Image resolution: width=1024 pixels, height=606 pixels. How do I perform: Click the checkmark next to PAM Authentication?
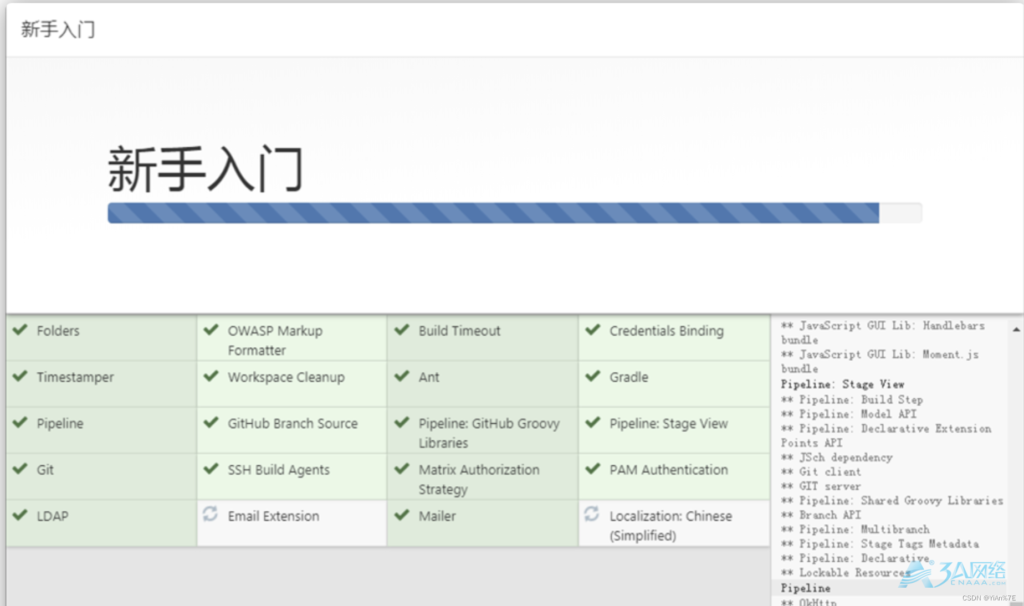coord(592,469)
